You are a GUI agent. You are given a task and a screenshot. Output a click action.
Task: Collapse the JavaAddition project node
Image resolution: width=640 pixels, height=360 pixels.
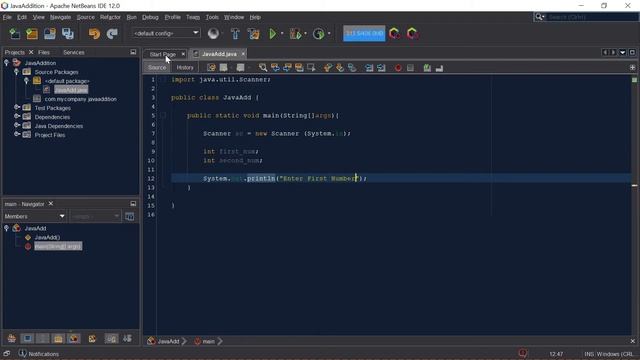(7, 62)
